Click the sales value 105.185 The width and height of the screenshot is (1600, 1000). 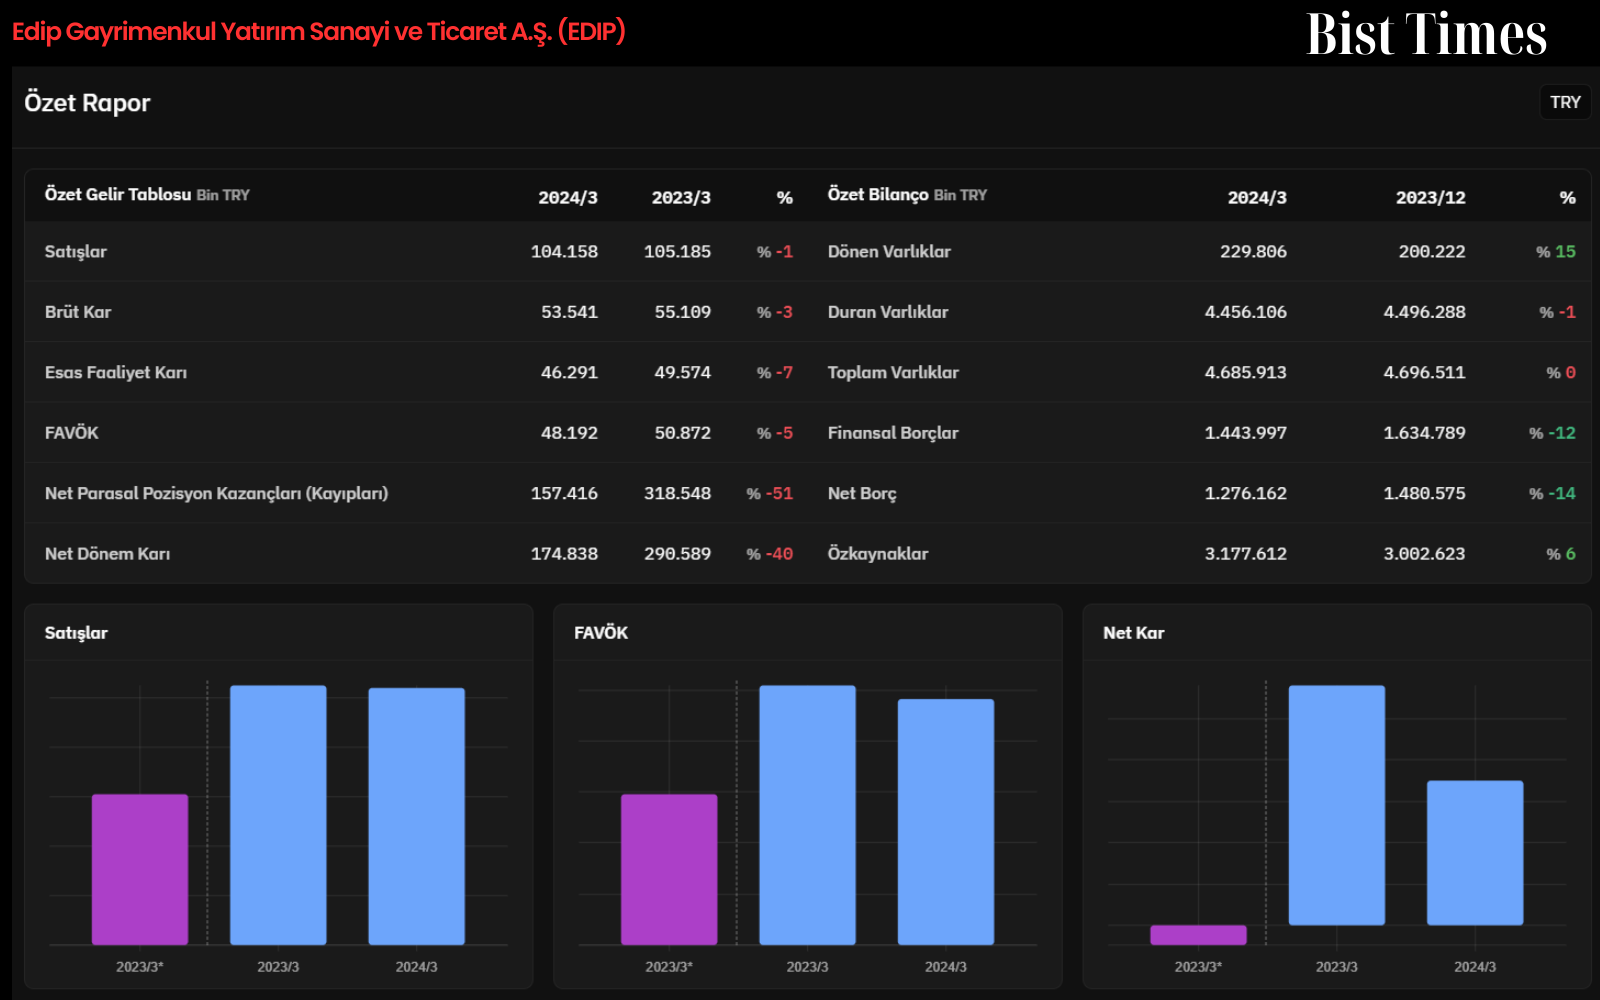tap(677, 252)
